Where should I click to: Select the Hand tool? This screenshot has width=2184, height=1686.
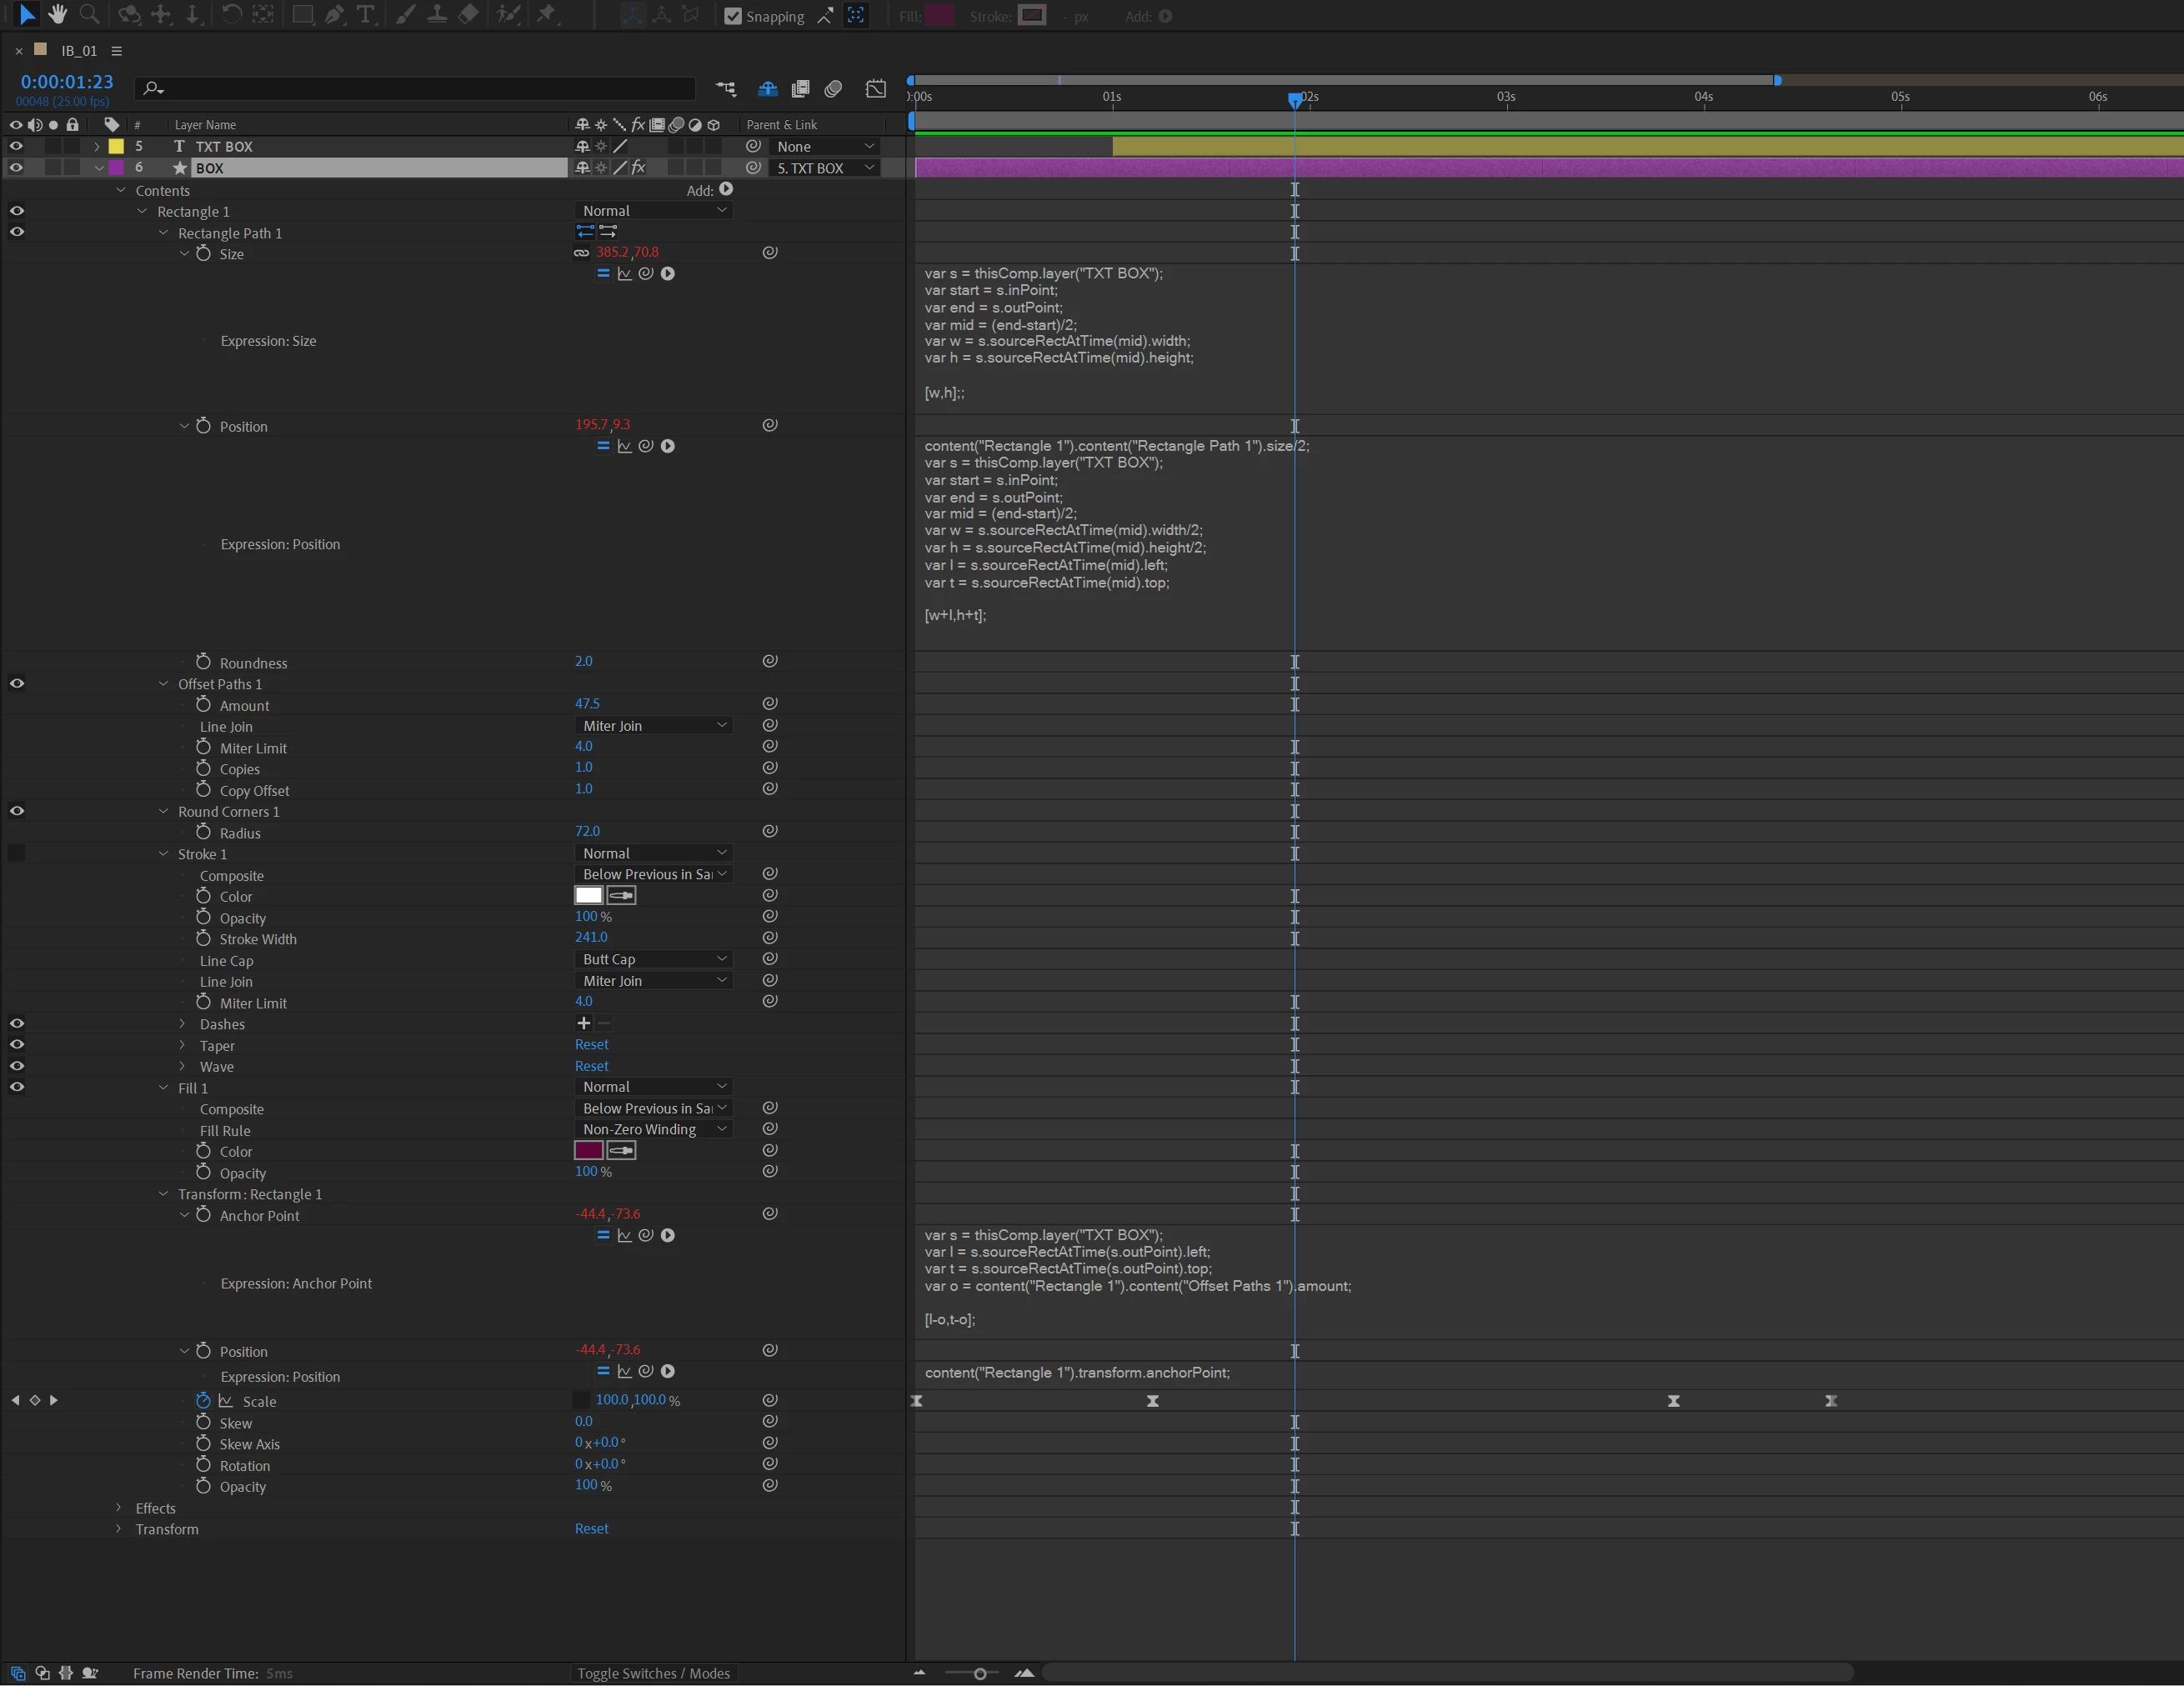57,14
